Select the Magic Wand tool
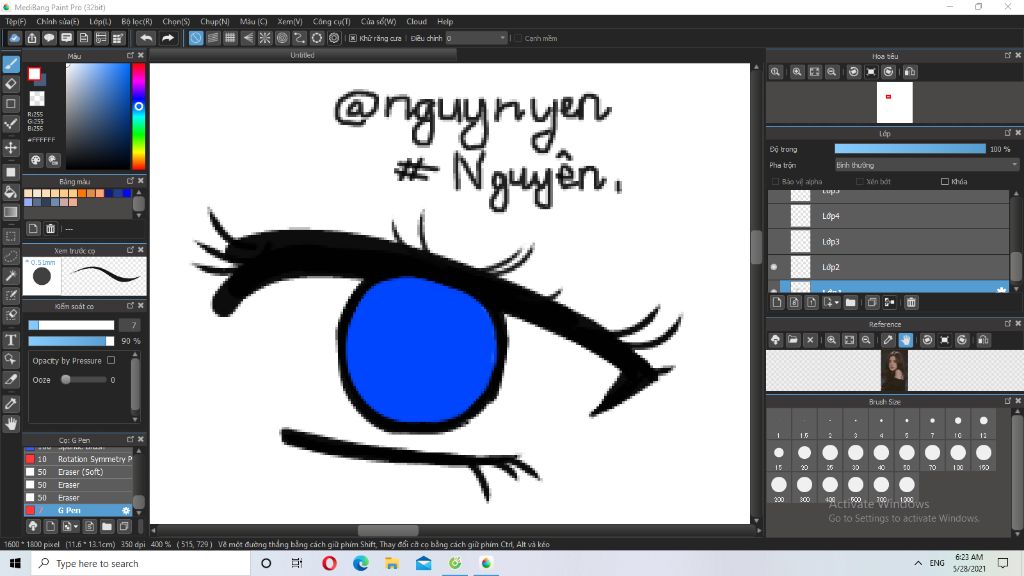Screen dimensions: 1024x576 [11, 276]
